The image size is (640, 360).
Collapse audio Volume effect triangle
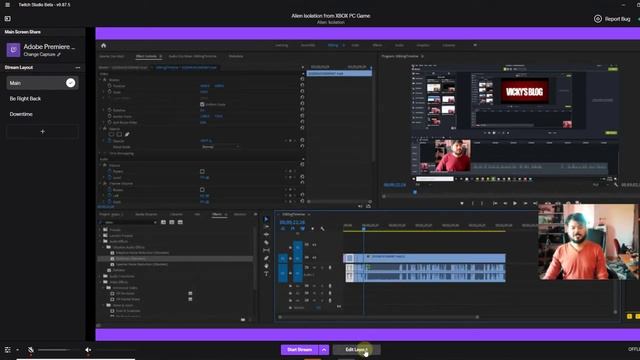(x=100, y=165)
